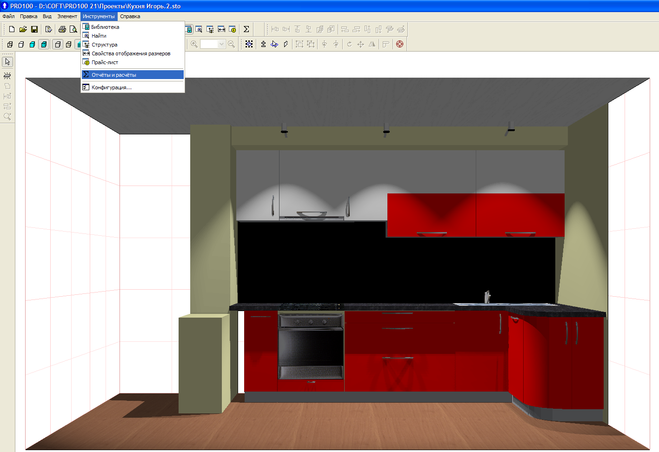
Task: Create a new project with the blank page icon
Action: [x=12, y=29]
